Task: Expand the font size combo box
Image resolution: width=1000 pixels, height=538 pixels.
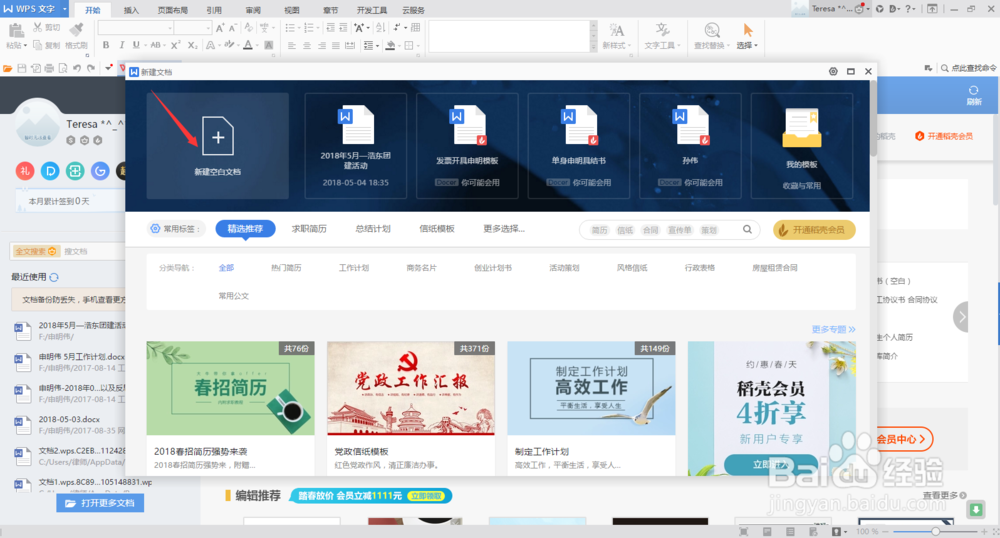Action: point(208,28)
